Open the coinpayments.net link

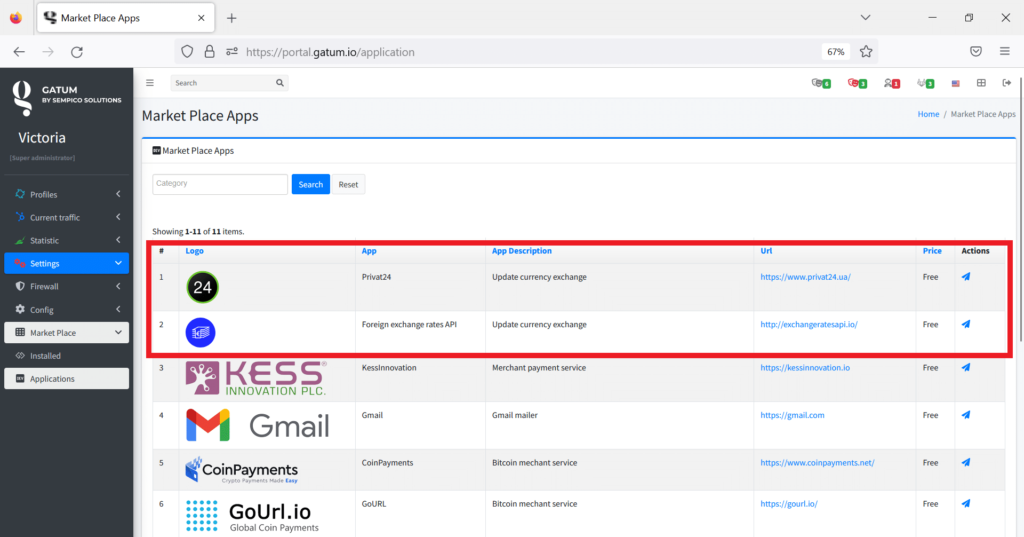(x=817, y=463)
